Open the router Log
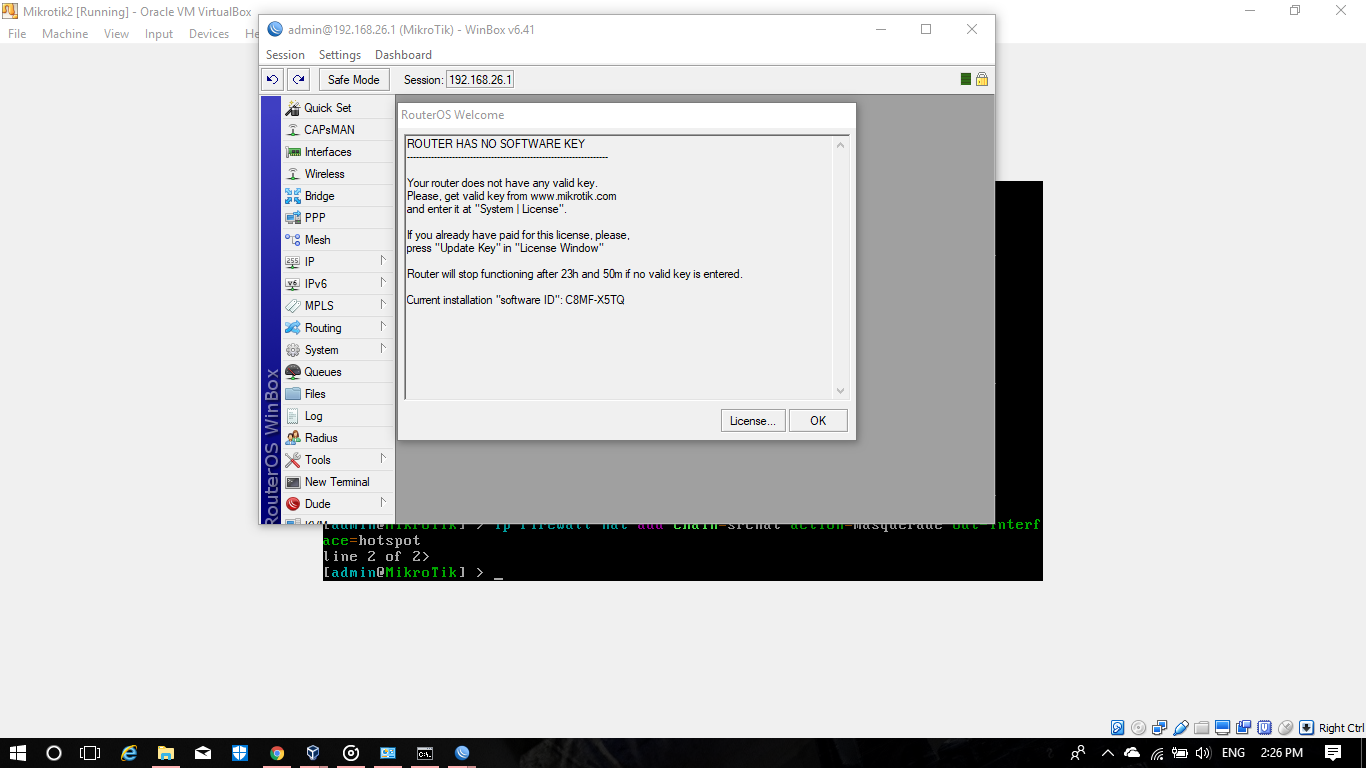Screen dimensions: 1366x768 pos(338,416)
